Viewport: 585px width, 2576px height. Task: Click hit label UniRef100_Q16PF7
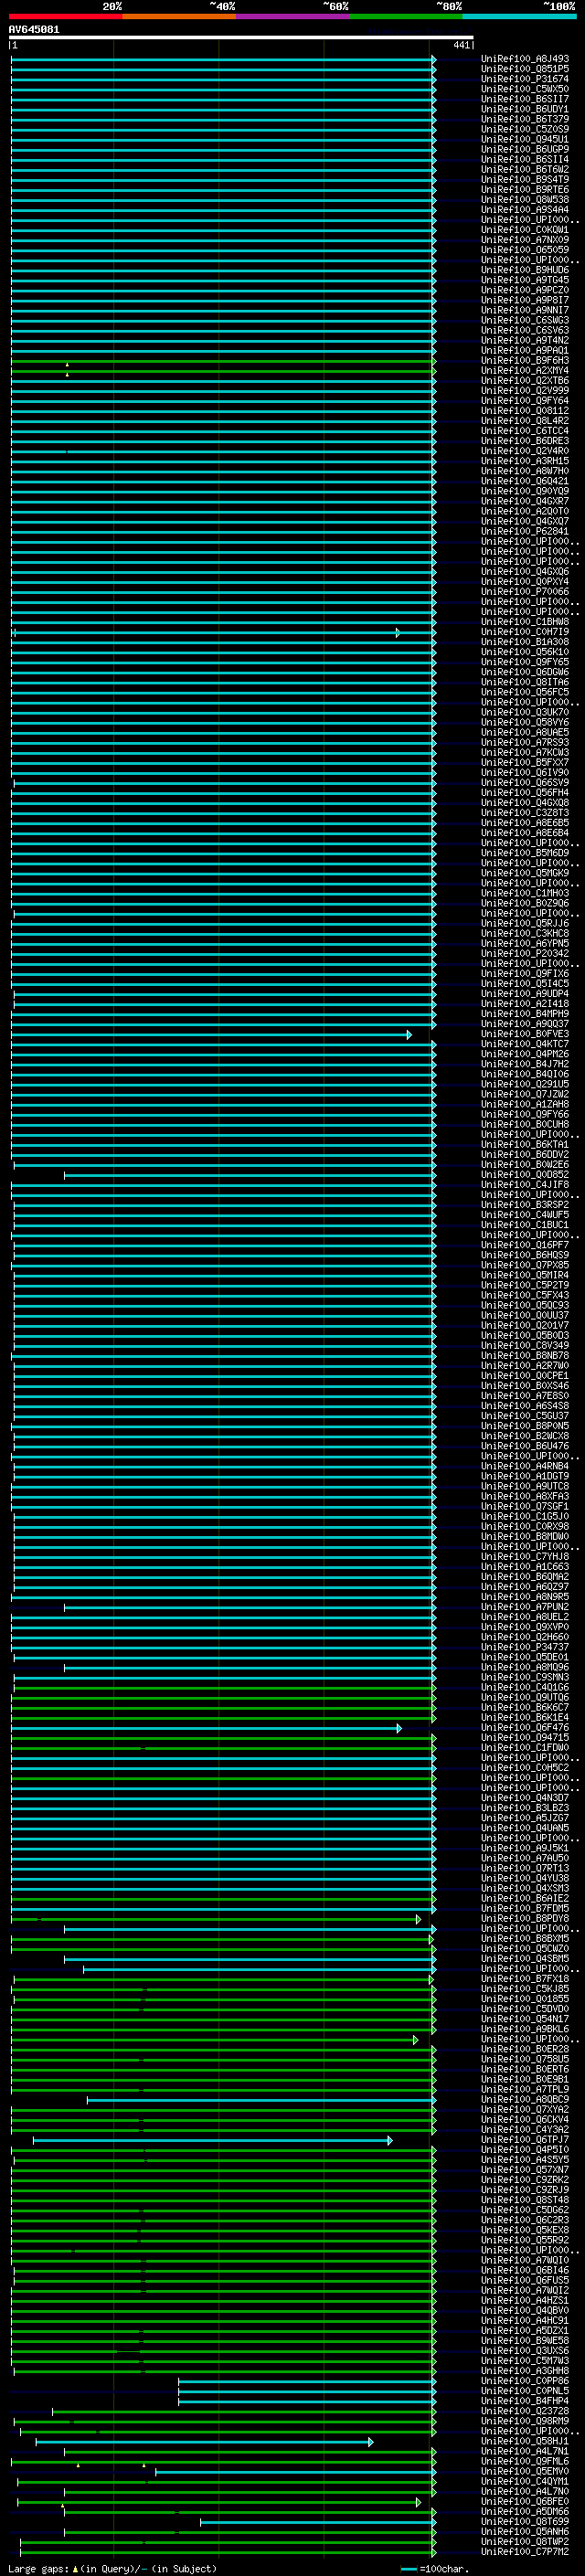pyautogui.click(x=525, y=1245)
